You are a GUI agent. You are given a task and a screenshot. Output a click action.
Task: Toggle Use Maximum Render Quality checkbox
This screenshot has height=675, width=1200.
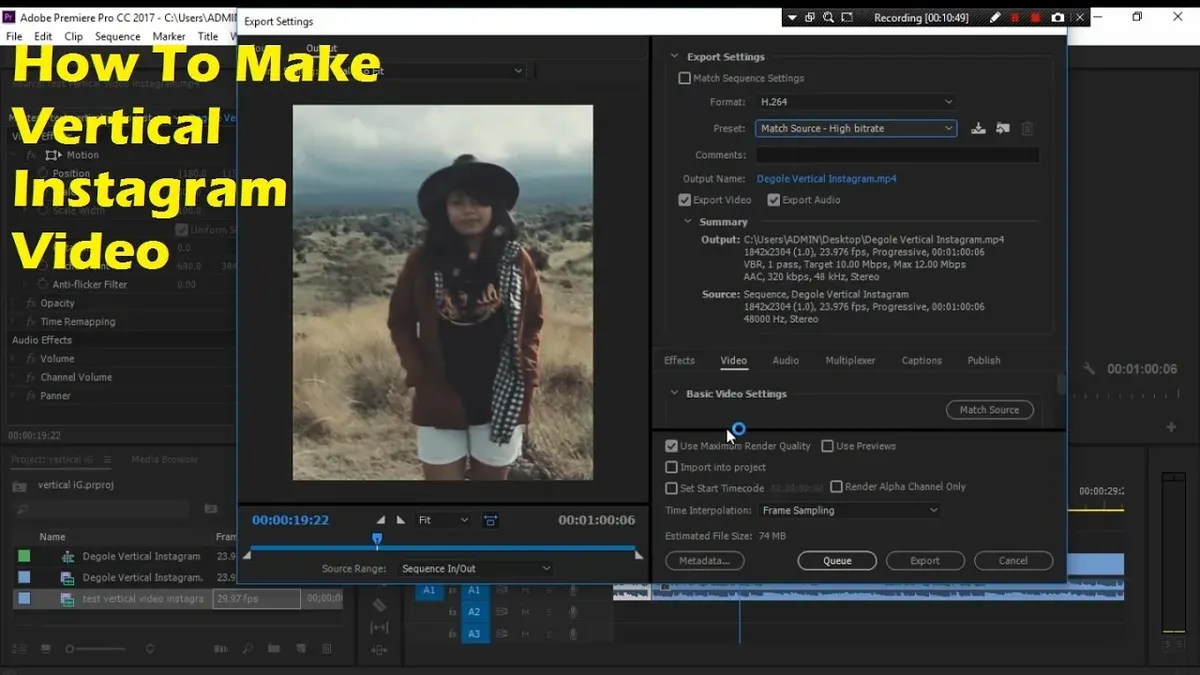click(x=671, y=446)
